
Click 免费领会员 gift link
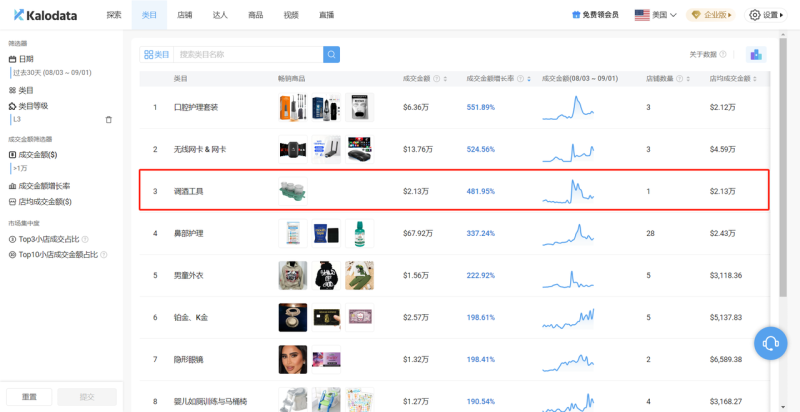coord(595,15)
